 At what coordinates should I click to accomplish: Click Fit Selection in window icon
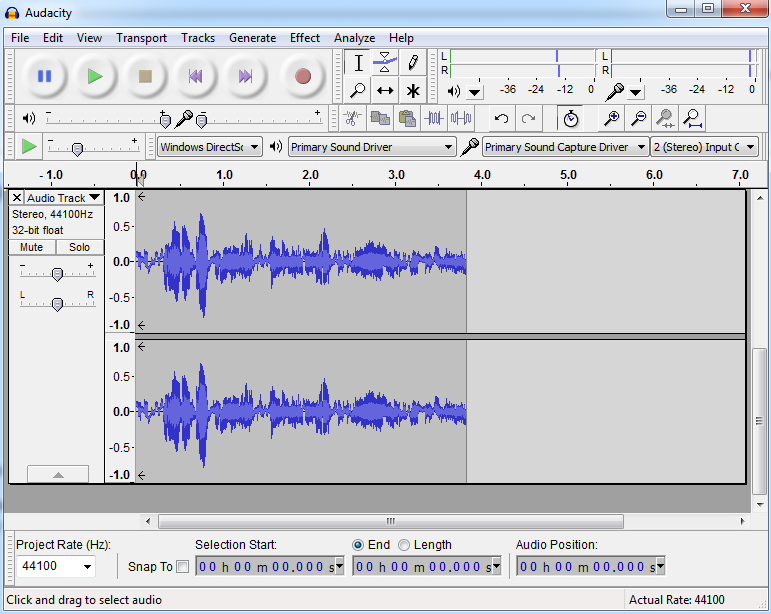665,118
